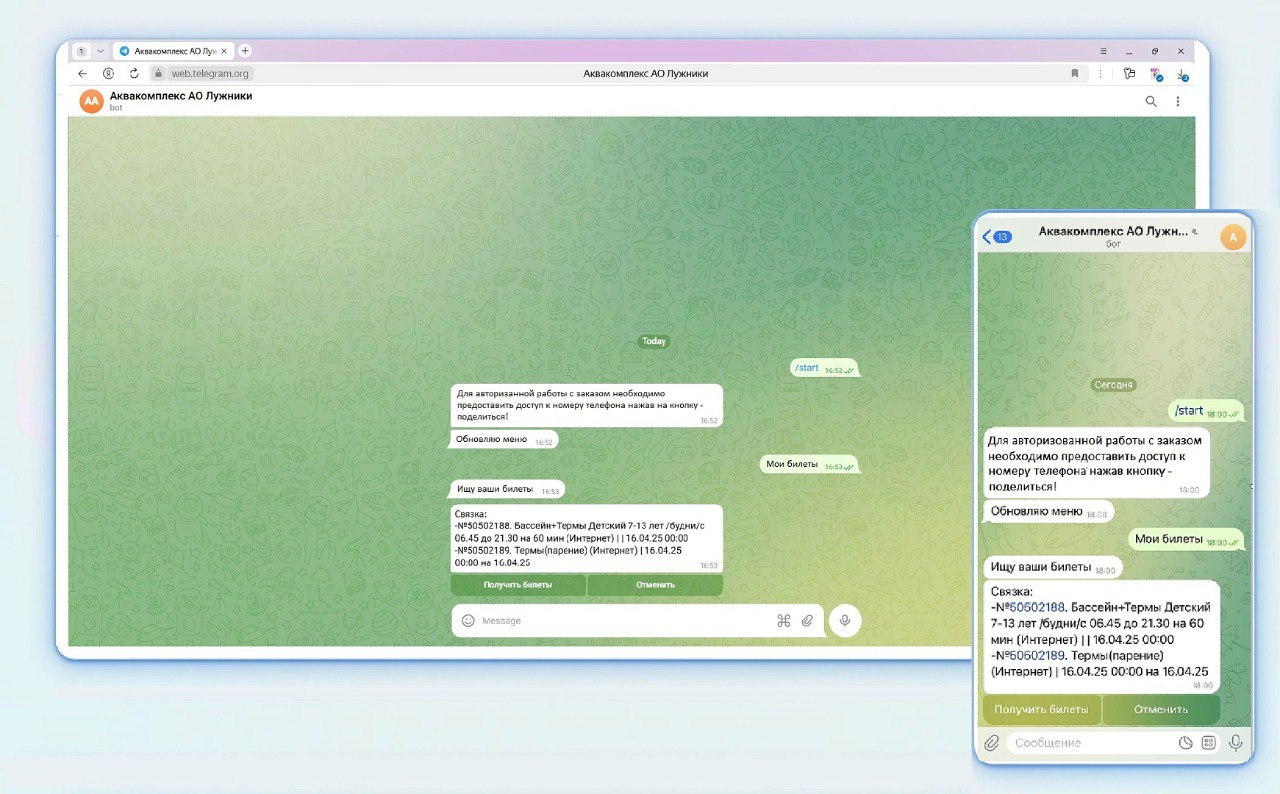Click the Мои билеты message in web chat
The image size is (1280, 794).
click(809, 465)
